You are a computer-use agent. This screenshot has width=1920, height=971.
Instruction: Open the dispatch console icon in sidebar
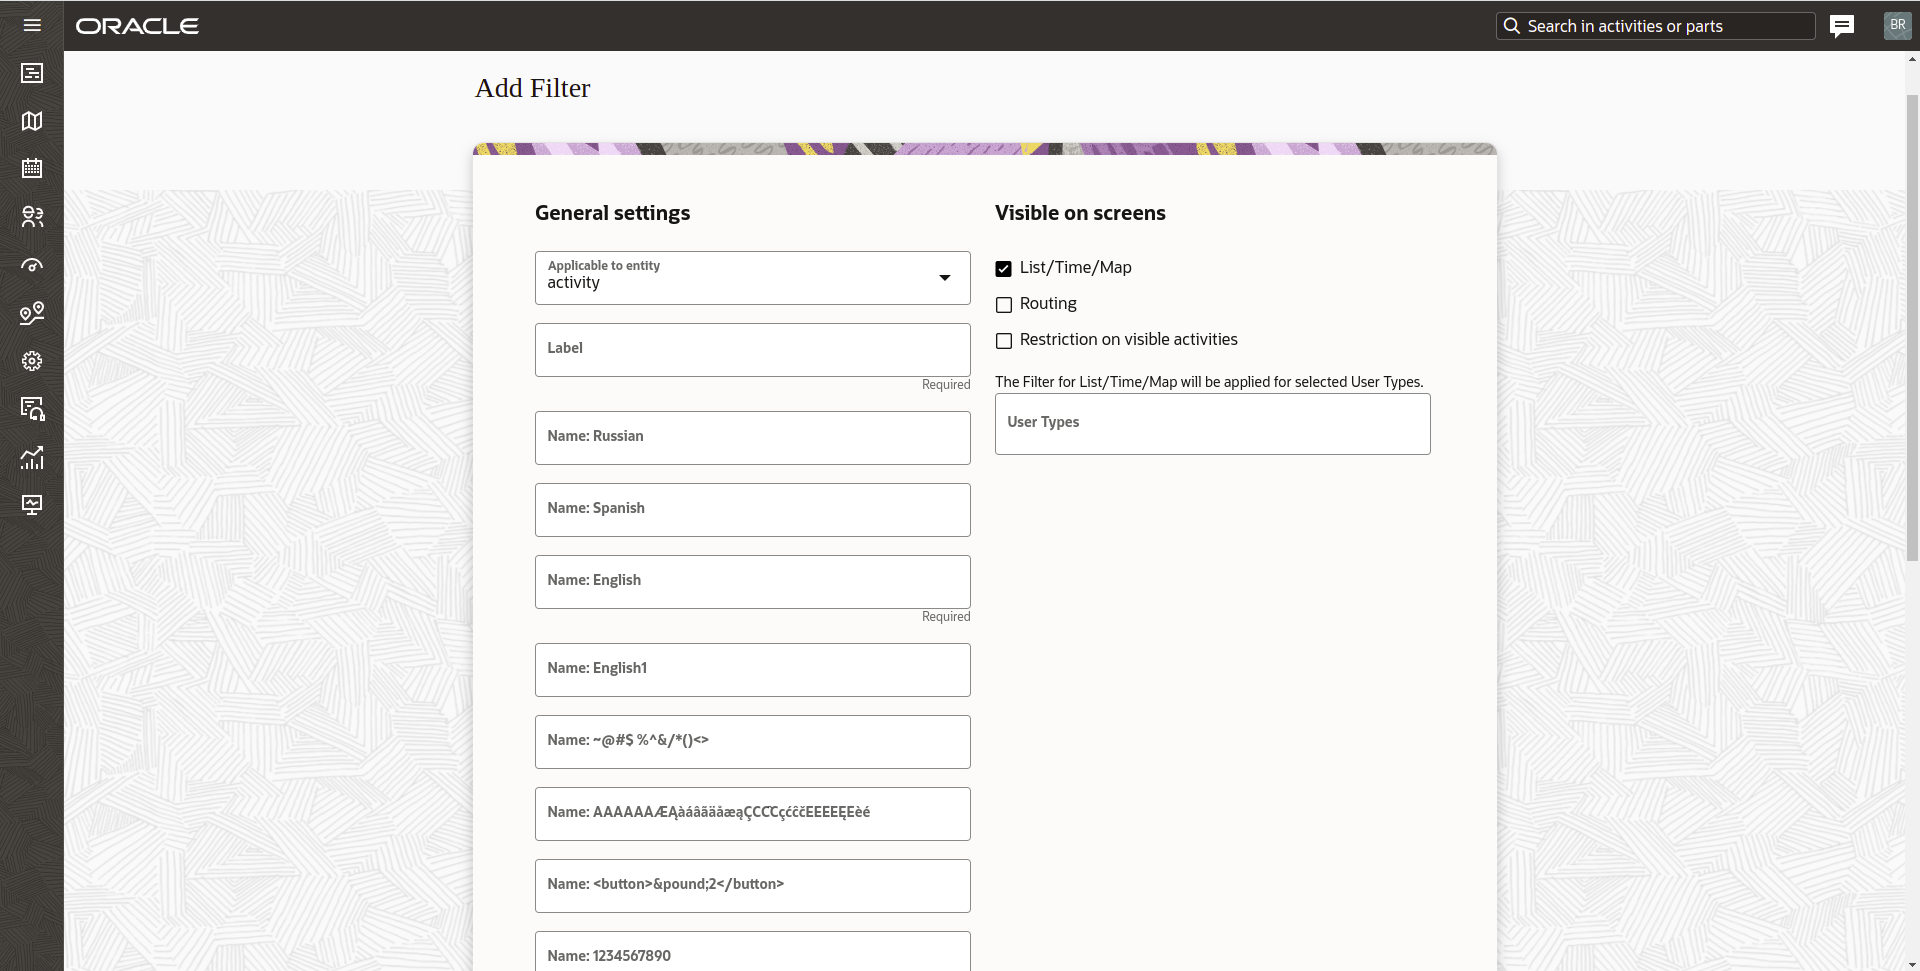[32, 73]
